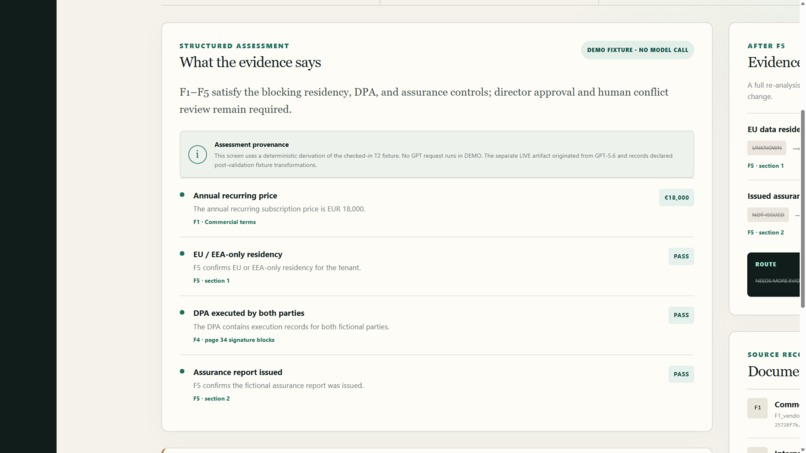Click the €18,000 price badge
Image resolution: width=806 pixels, height=453 pixels.
pos(676,197)
